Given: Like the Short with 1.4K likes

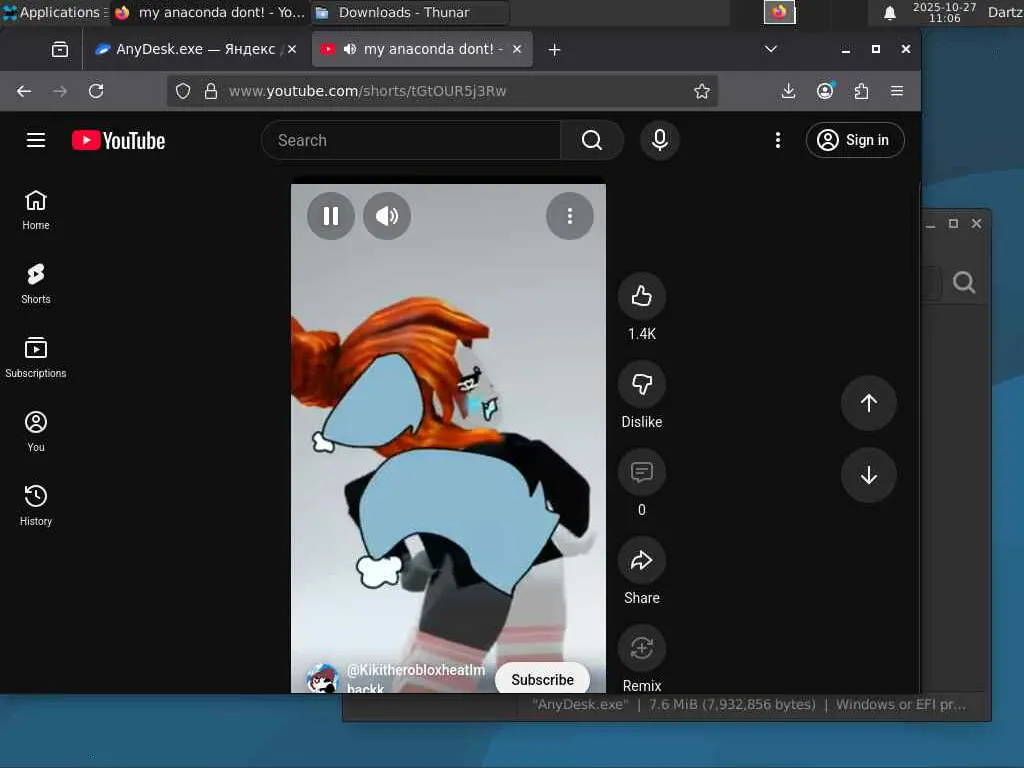Looking at the screenshot, I should tap(641, 296).
